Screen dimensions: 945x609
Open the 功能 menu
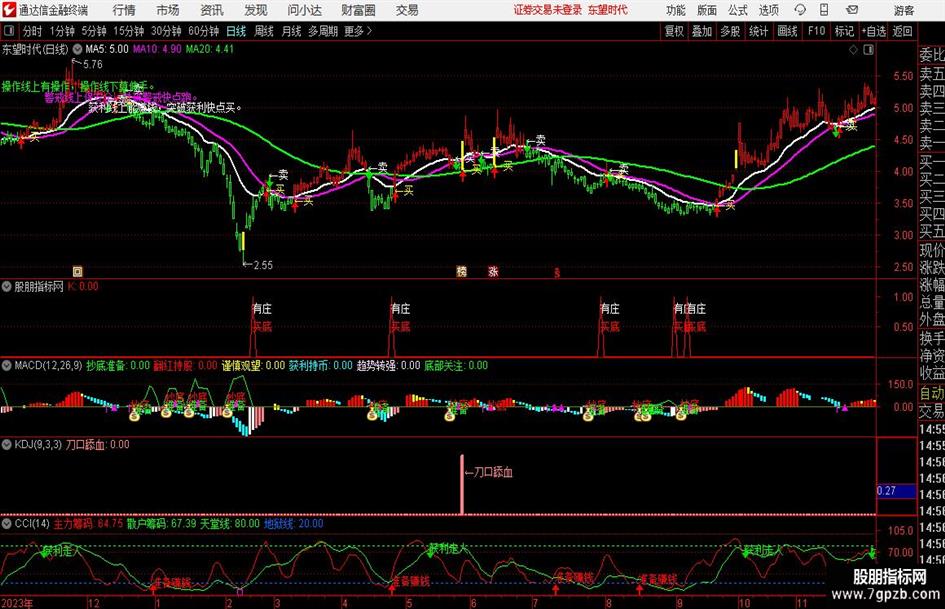tap(676, 10)
